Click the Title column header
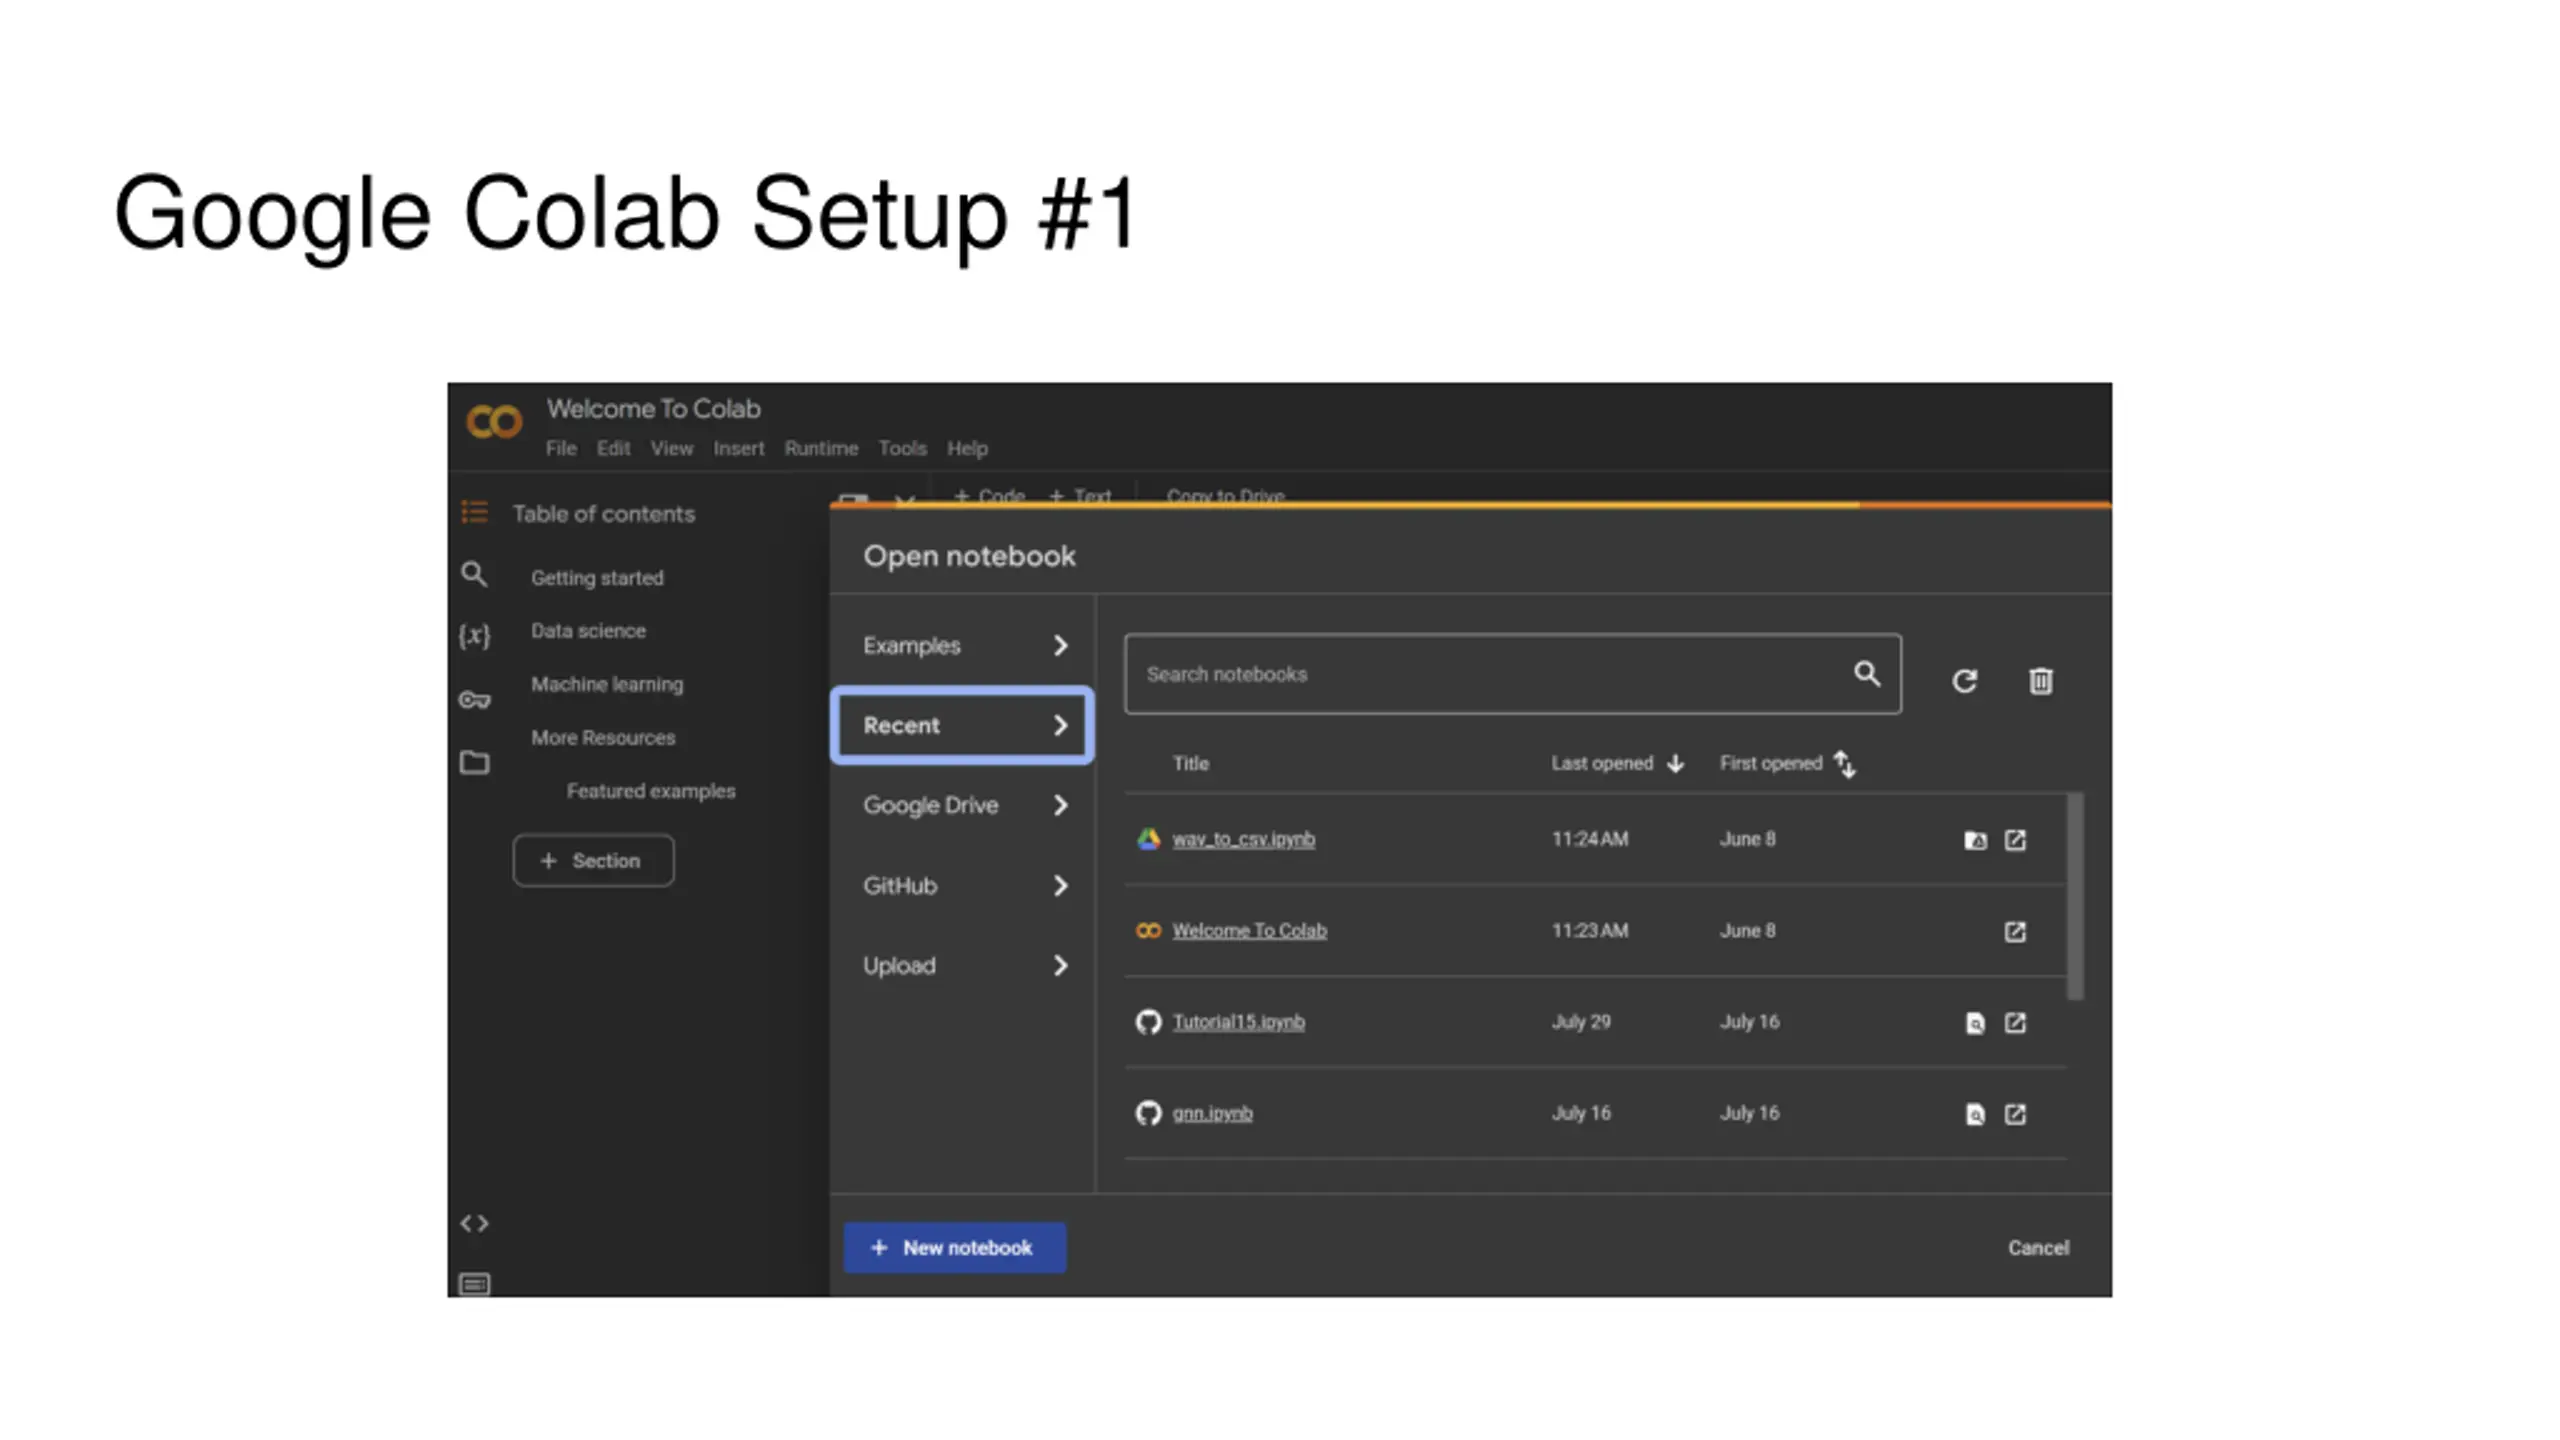The height and width of the screenshot is (1440, 2560). click(x=1190, y=764)
